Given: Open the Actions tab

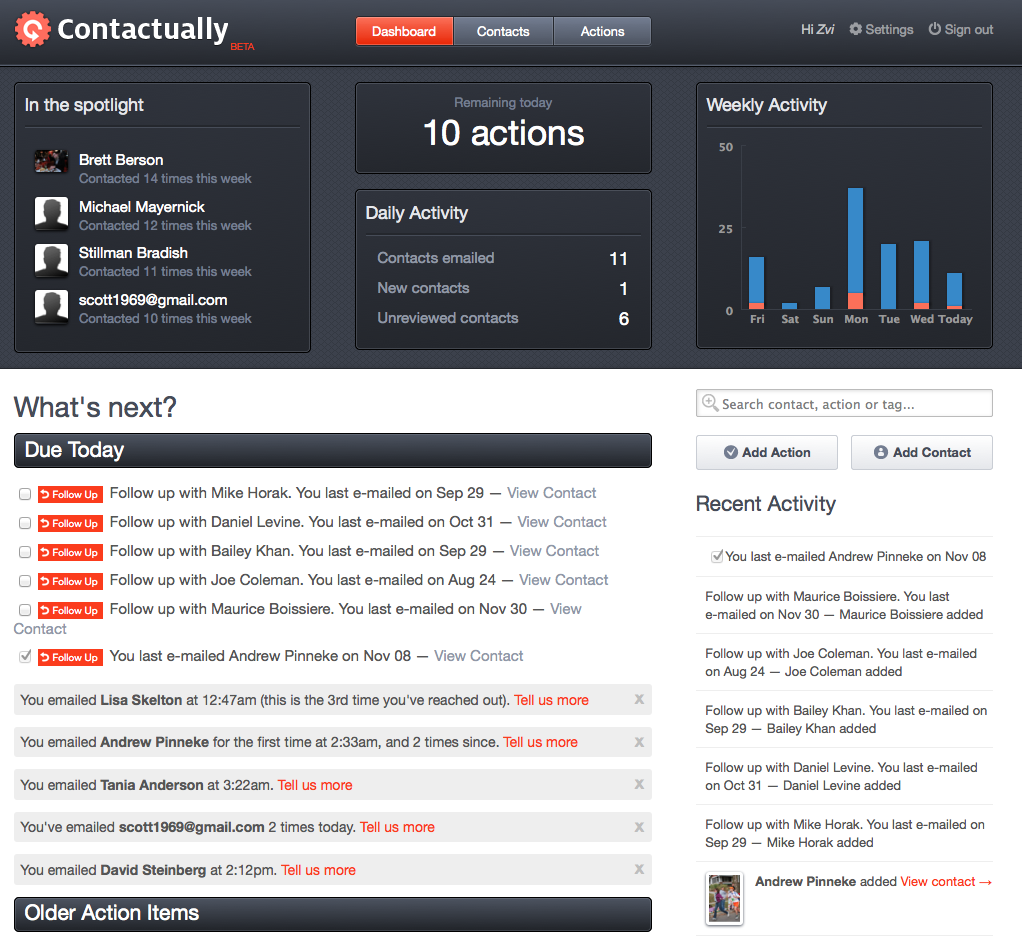Looking at the screenshot, I should [602, 31].
